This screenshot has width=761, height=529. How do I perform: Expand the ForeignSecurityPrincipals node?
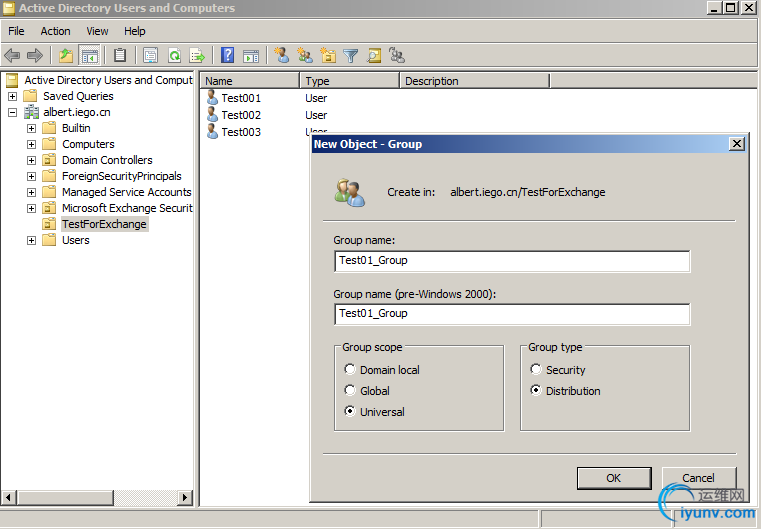(x=32, y=176)
